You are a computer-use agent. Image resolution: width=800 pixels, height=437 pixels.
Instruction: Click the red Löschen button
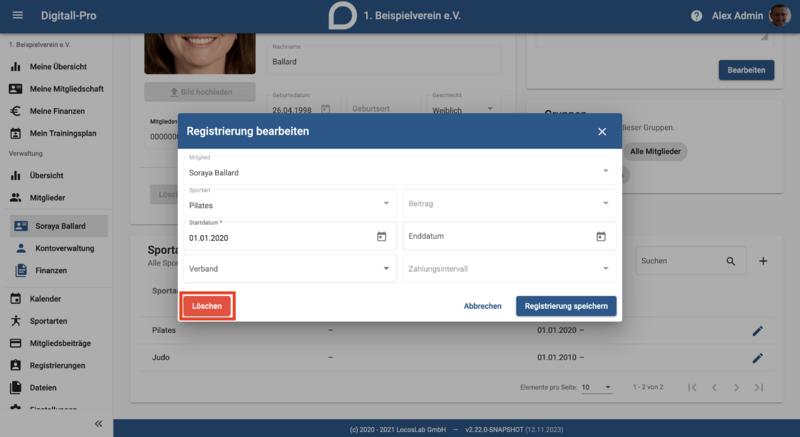[207, 306]
